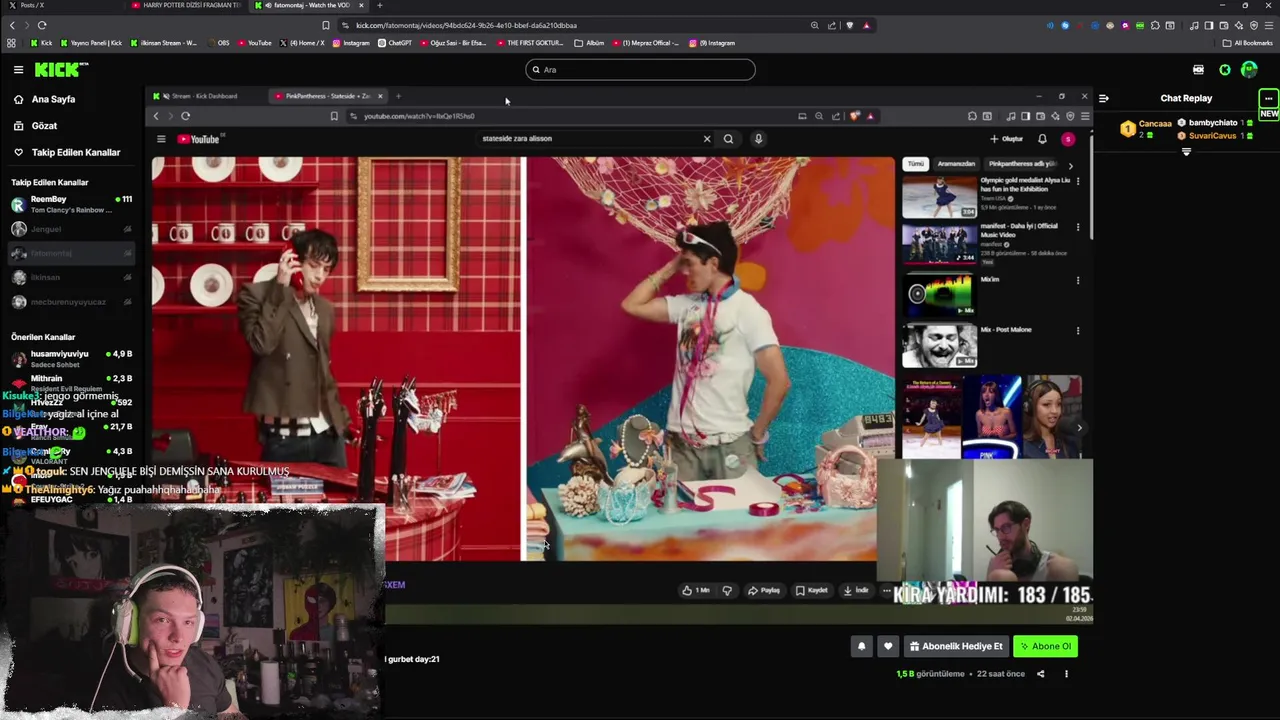Click Abonelik Hediye Et button
Viewport: 1280px width, 720px height.
pos(956,646)
